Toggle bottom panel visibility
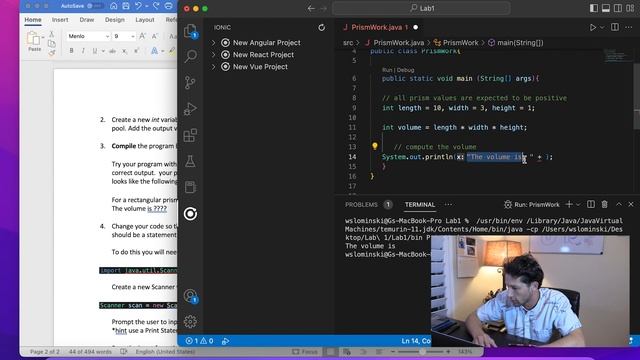This screenshot has height=360, width=640. tap(606, 8)
